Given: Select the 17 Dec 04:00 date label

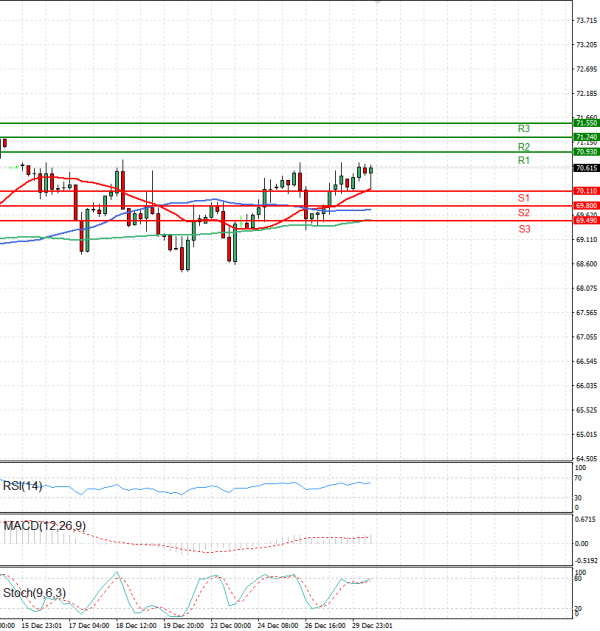Looking at the screenshot, I should tap(89, 626).
